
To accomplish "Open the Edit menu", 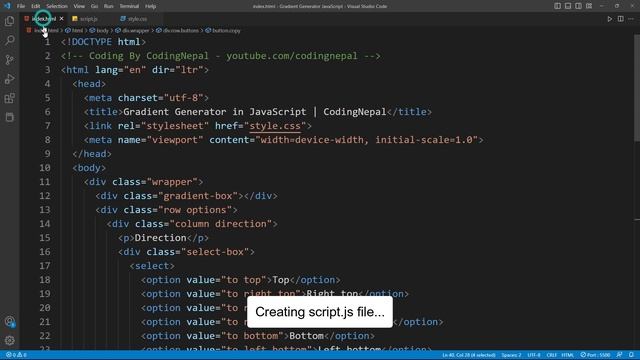I will click(36, 6).
